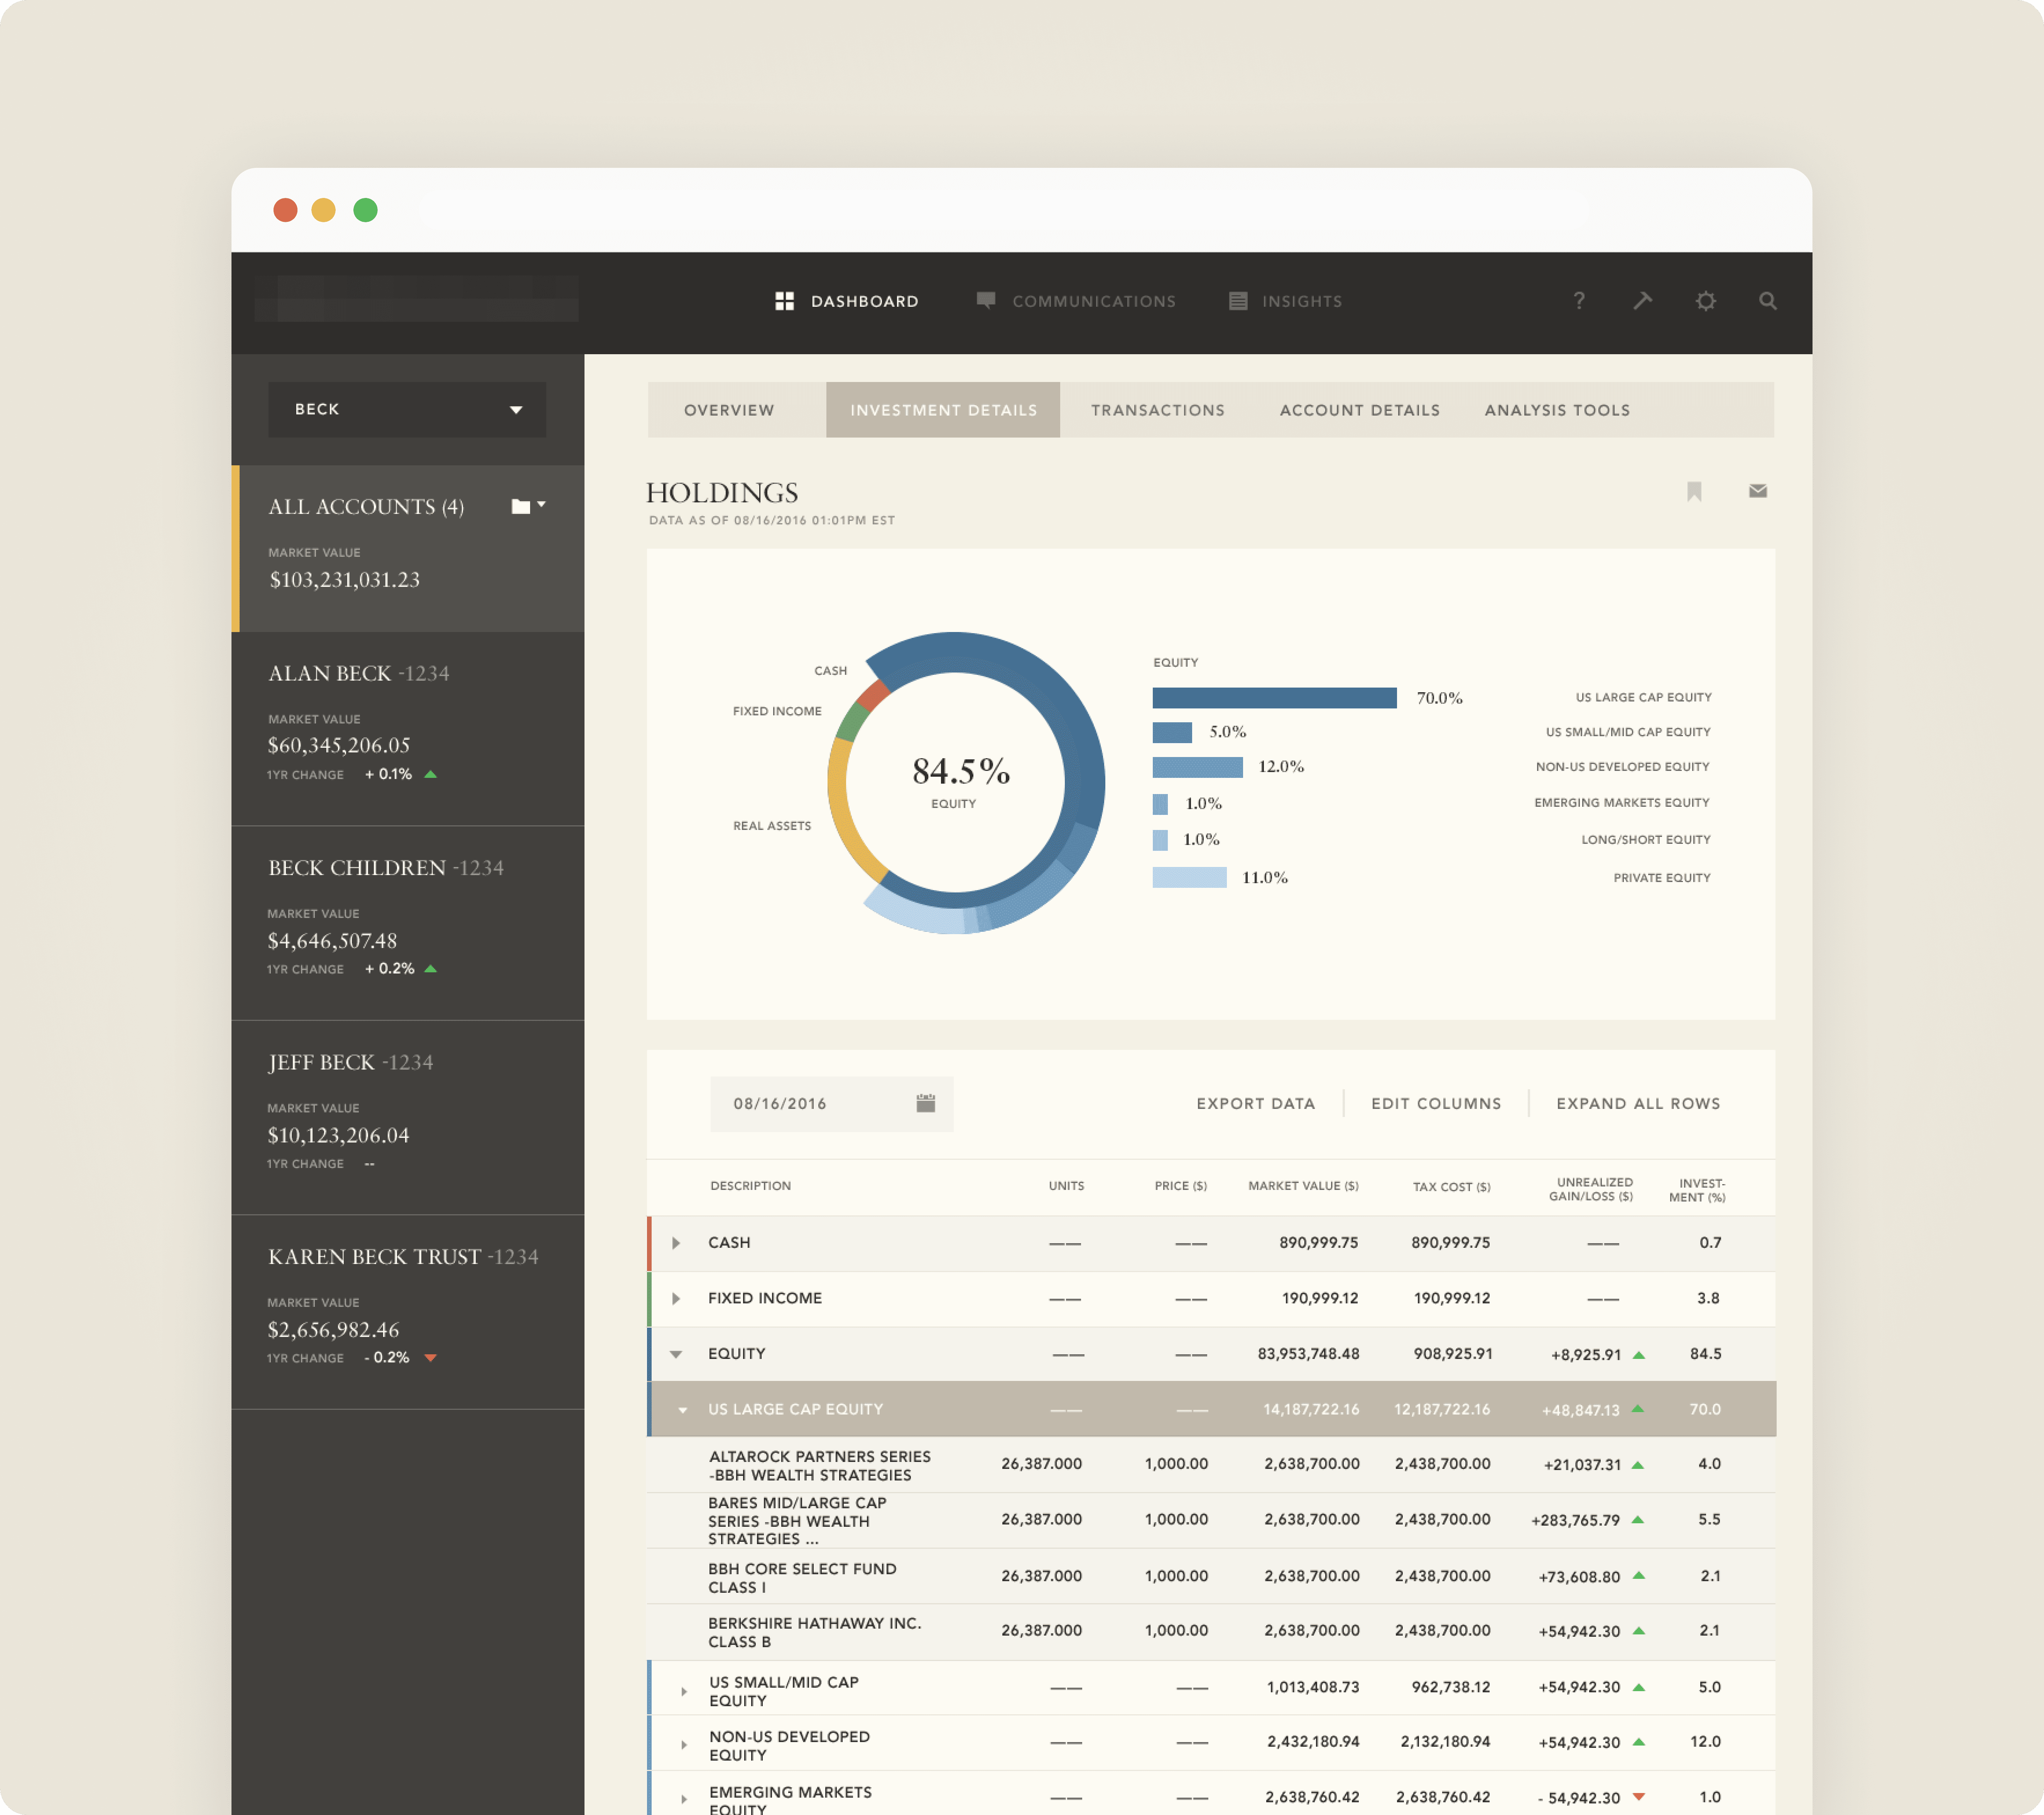Image resolution: width=2044 pixels, height=1815 pixels.
Task: Click the red loss arrow on Emerging Markets row
Action: tap(1639, 1797)
